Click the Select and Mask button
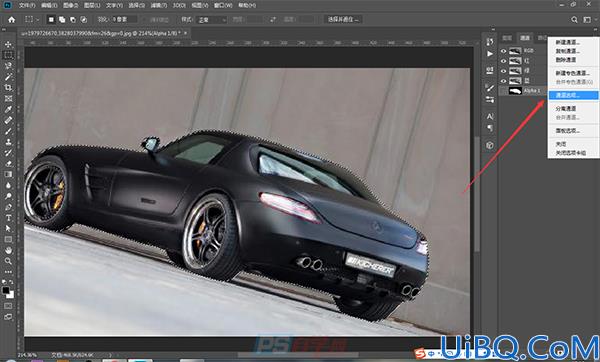 click(x=343, y=20)
